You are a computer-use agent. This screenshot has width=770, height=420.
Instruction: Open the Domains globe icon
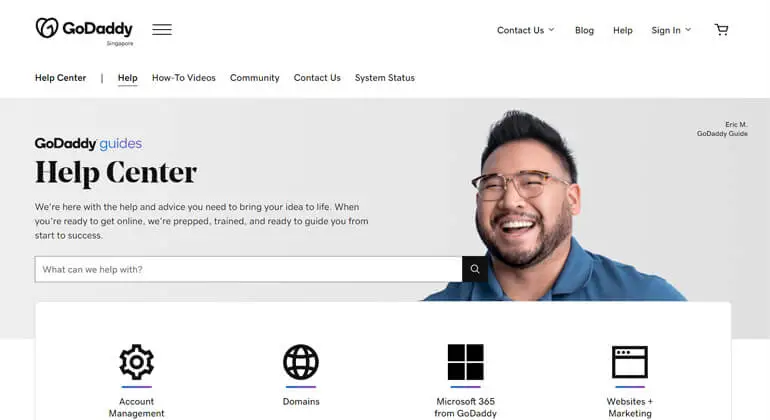click(301, 362)
